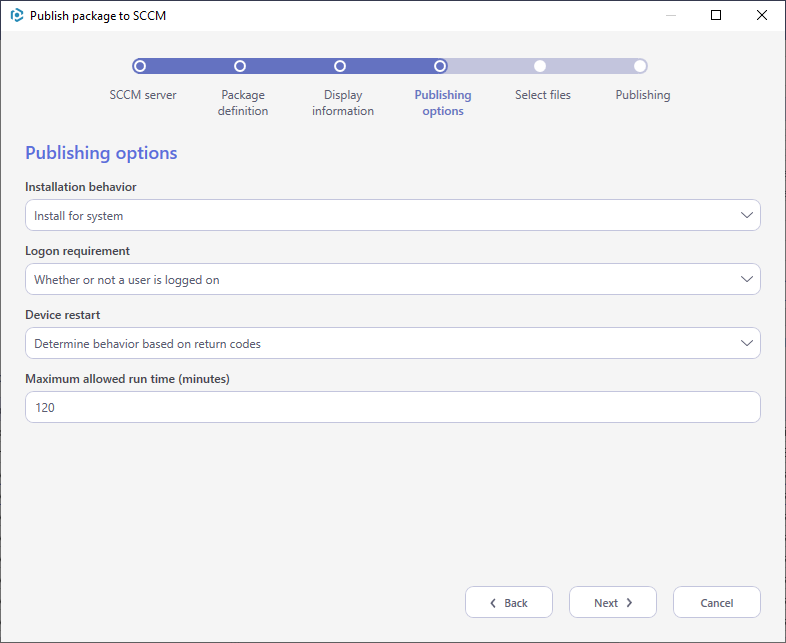Click the Display information step circle
The height and width of the screenshot is (643, 786).
tap(340, 66)
